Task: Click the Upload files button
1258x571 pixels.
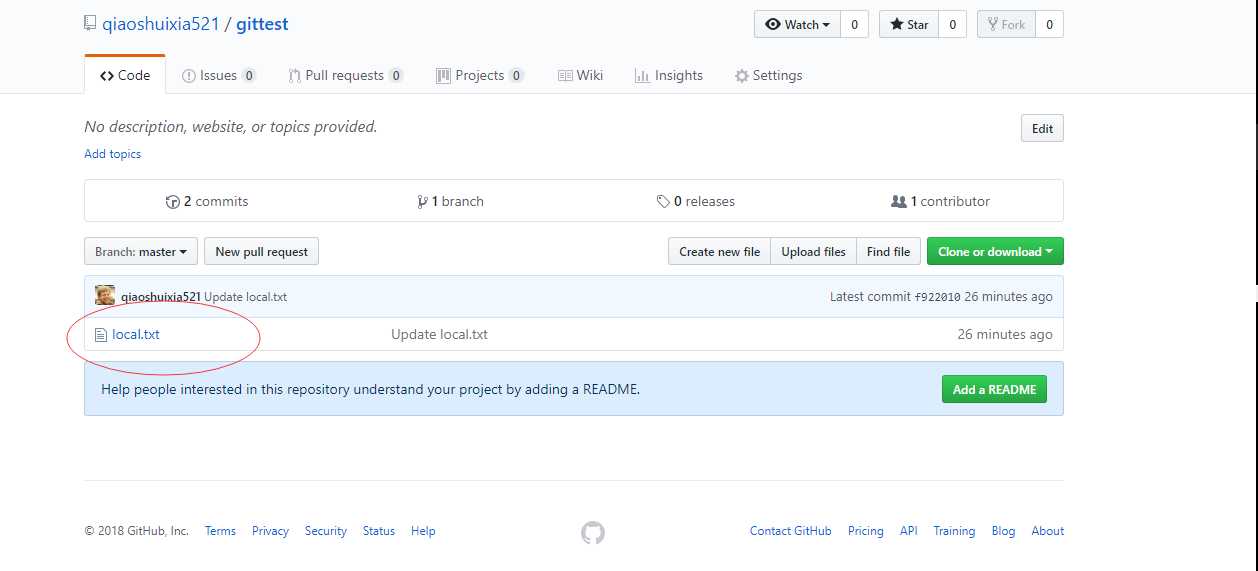Action: pos(813,251)
